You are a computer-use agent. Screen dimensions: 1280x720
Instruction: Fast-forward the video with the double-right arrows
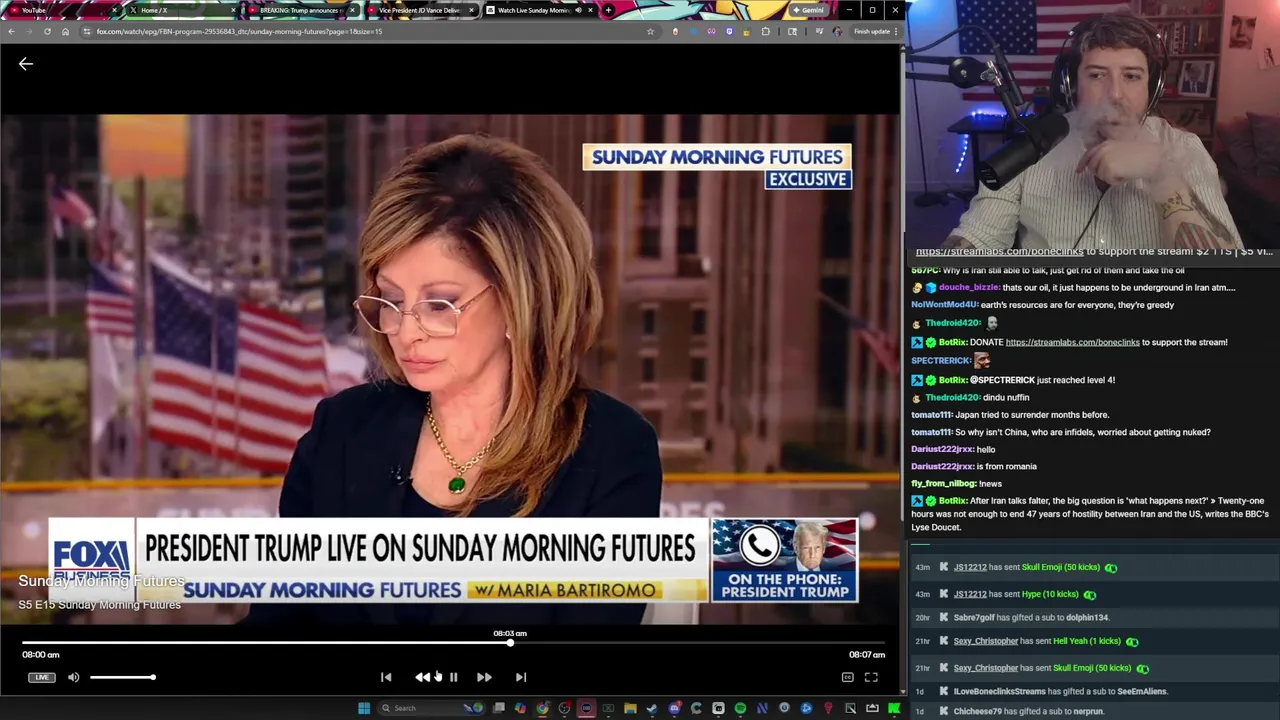click(x=484, y=677)
